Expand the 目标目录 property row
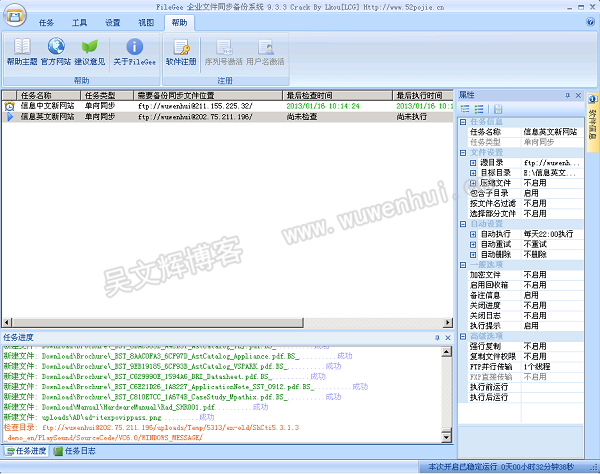The height and width of the screenshot is (474, 600). pyautogui.click(x=473, y=172)
